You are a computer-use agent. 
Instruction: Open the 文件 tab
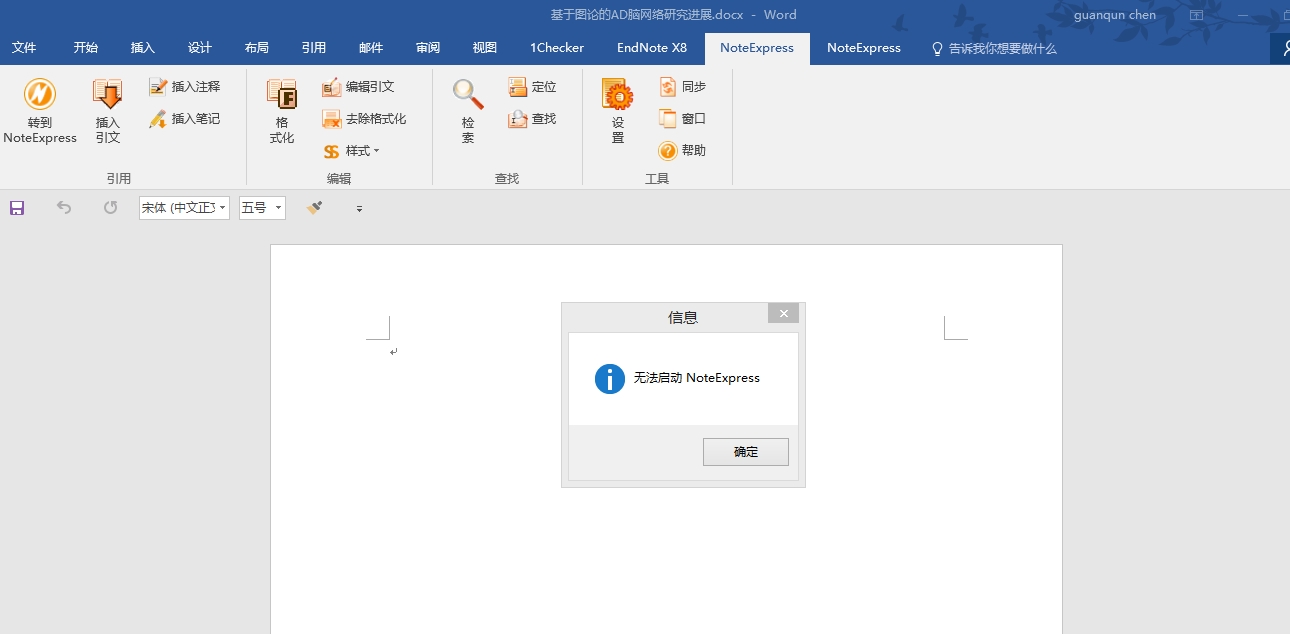point(24,48)
